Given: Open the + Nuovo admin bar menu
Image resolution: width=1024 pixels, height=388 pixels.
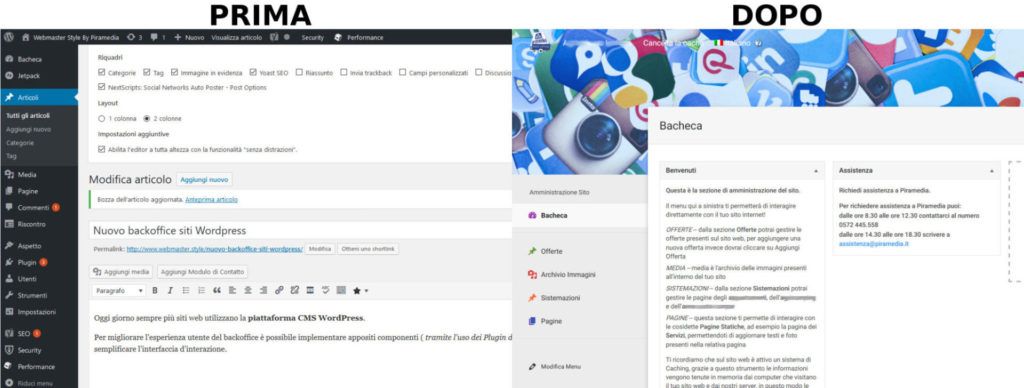Looking at the screenshot, I should click(189, 37).
